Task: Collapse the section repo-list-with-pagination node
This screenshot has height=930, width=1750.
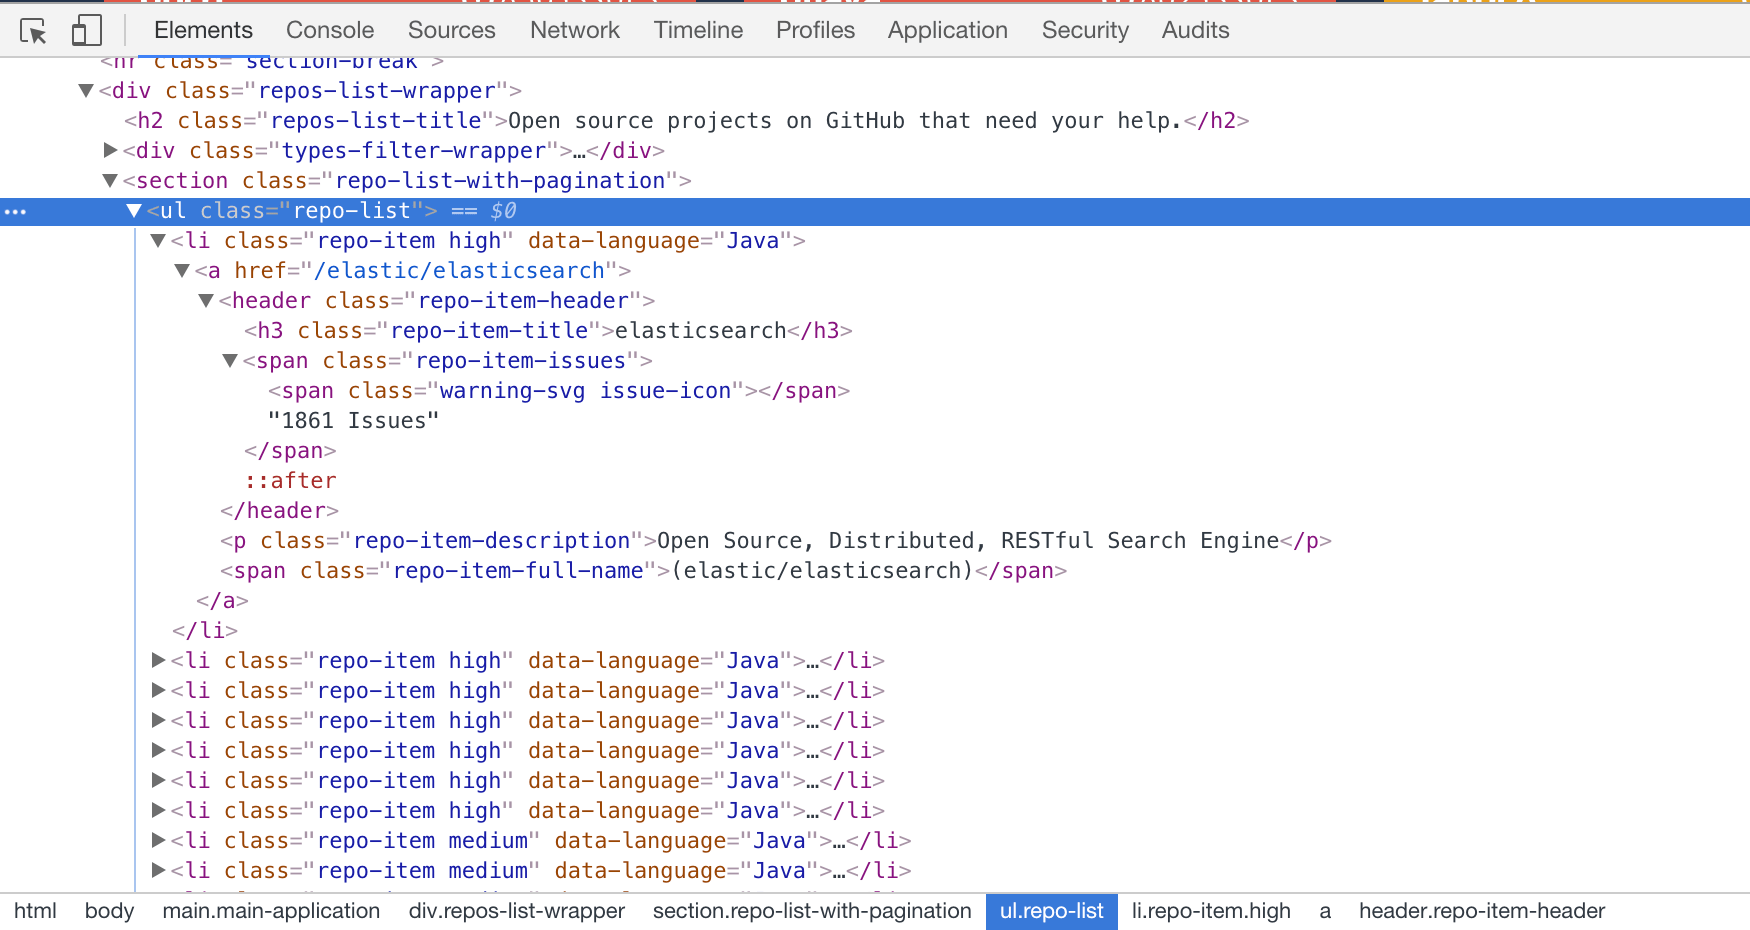Action: (110, 181)
